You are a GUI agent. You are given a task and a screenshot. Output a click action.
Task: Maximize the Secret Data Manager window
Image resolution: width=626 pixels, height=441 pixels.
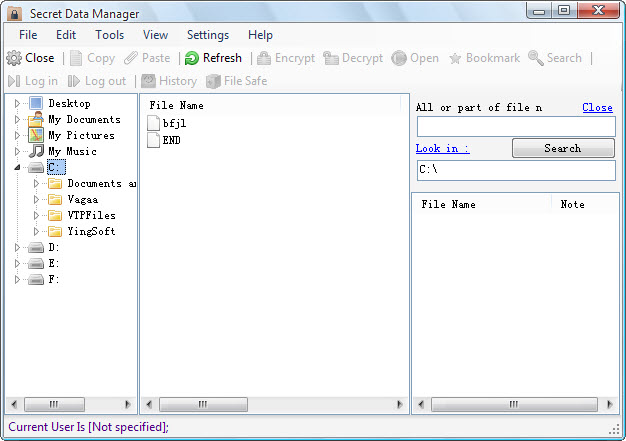click(x=563, y=10)
